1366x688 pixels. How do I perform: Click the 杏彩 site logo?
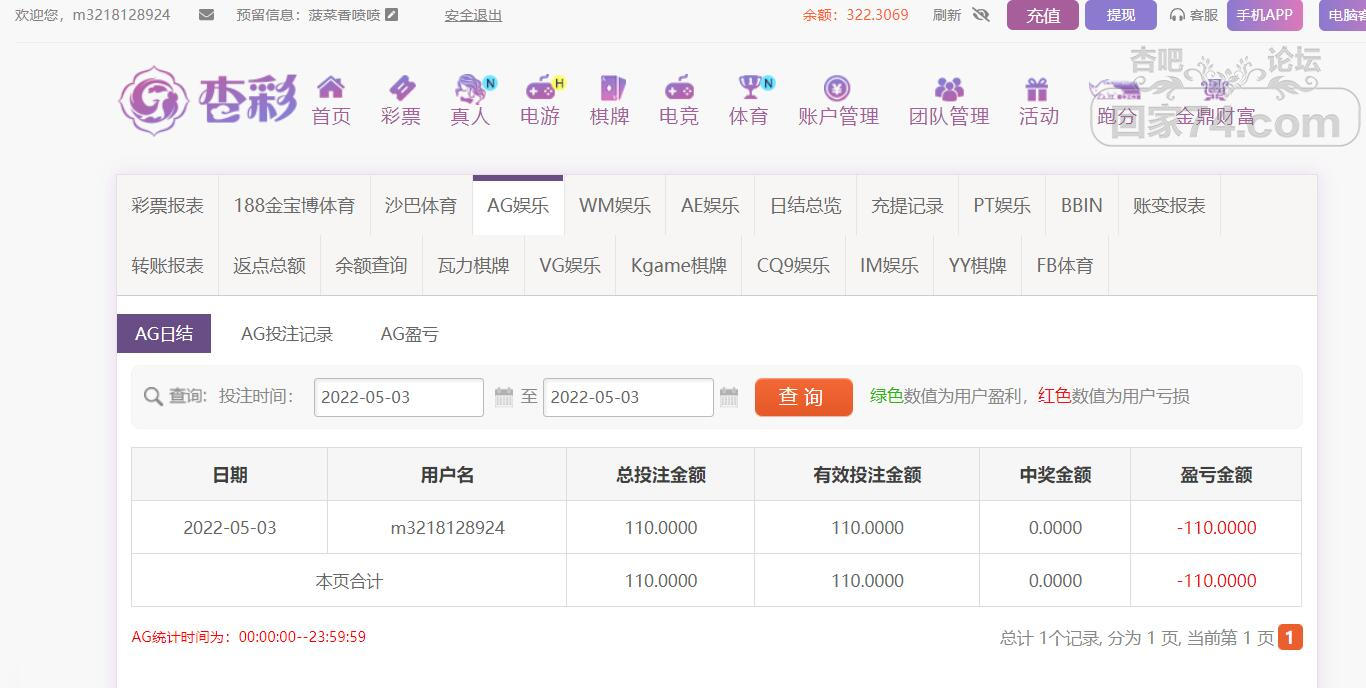tap(208, 100)
